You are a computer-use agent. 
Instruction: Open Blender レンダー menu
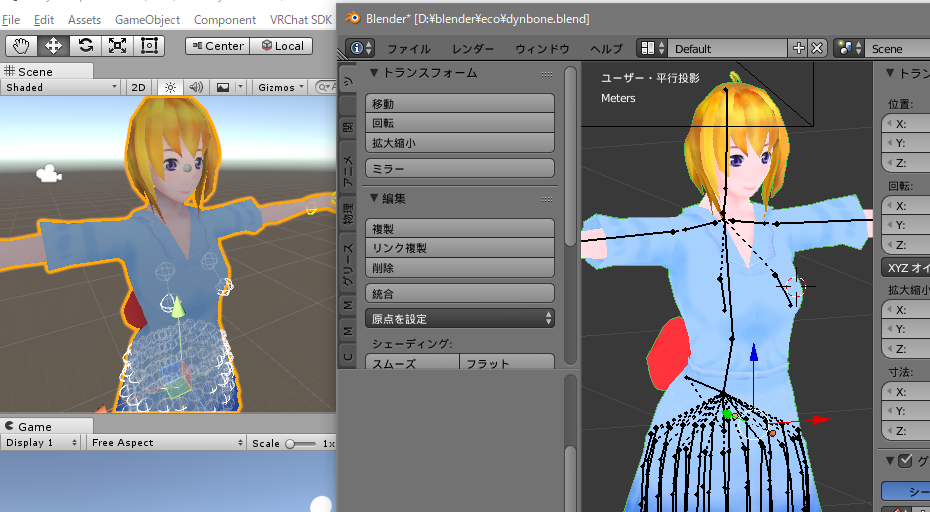coord(473,49)
